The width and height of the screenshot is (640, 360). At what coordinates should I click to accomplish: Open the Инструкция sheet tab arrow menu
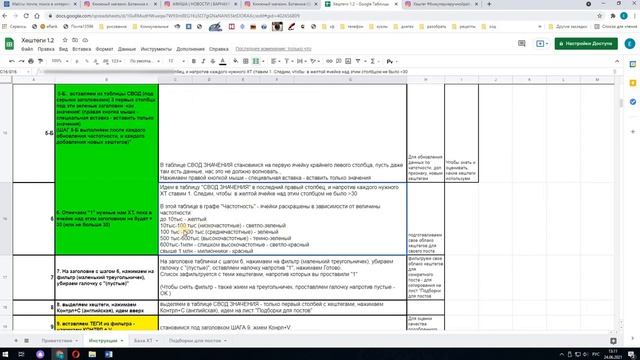[x=122, y=340]
